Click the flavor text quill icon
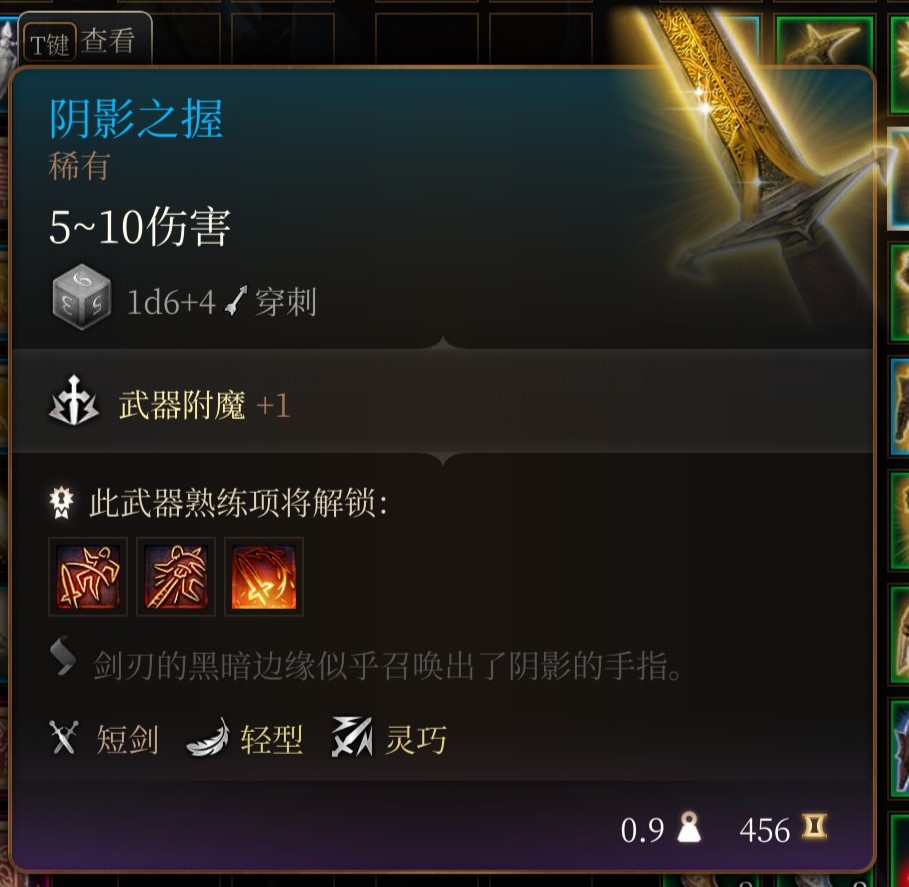This screenshot has height=887, width=909. point(63,656)
